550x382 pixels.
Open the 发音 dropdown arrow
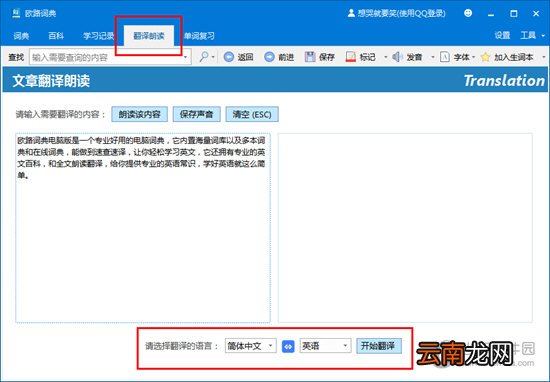(x=432, y=57)
